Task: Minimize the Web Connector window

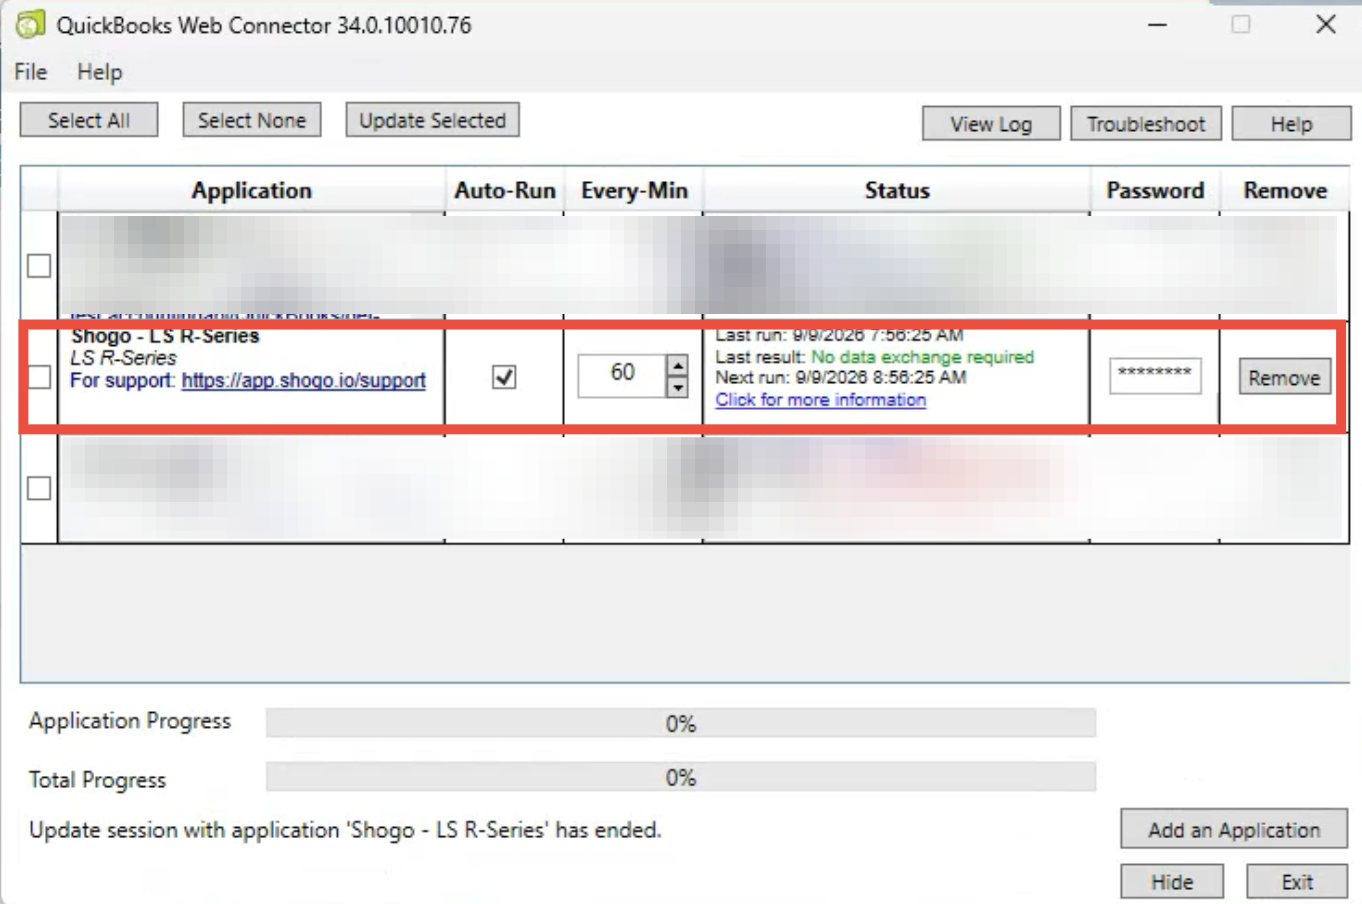Action: coord(1157,24)
